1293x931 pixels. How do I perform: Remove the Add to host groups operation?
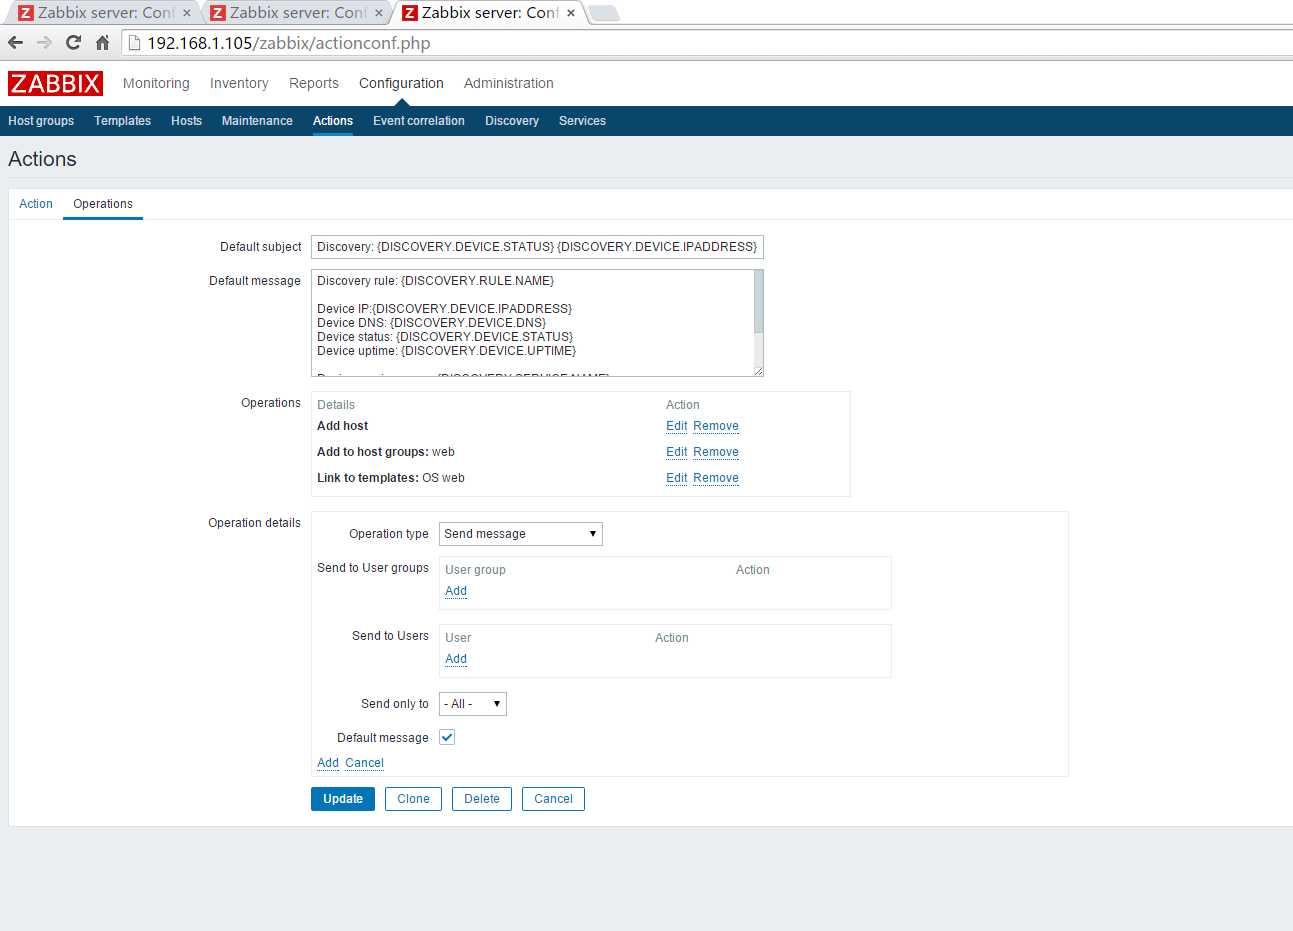pos(716,452)
